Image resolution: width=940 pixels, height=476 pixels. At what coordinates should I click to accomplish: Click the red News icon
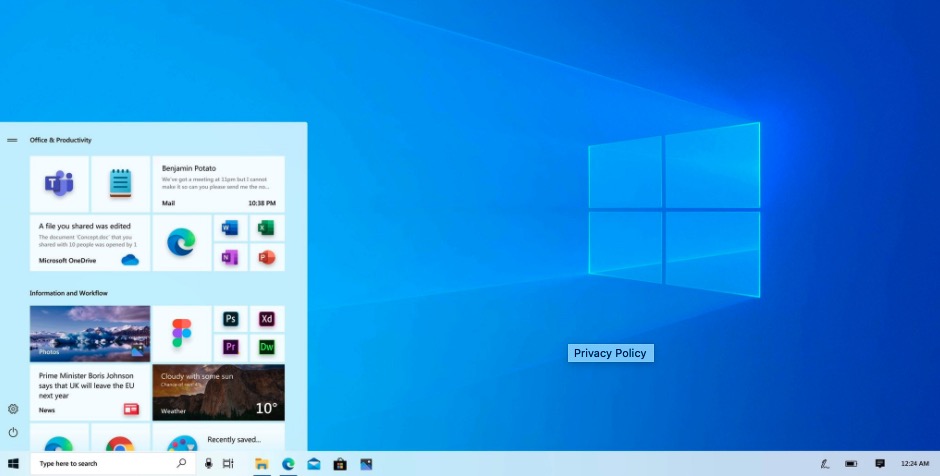click(x=131, y=409)
